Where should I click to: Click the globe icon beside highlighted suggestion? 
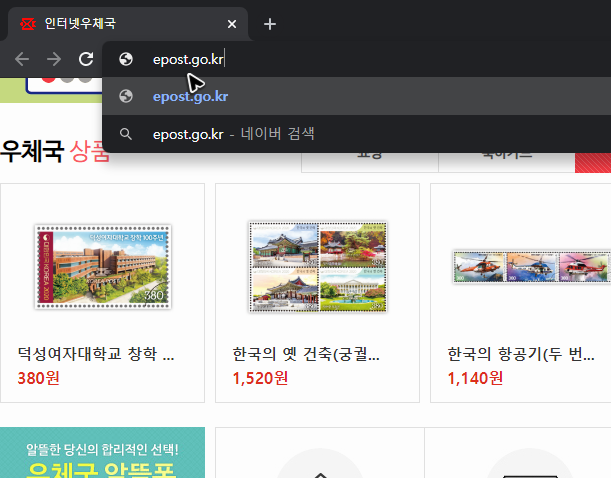click(x=126, y=96)
